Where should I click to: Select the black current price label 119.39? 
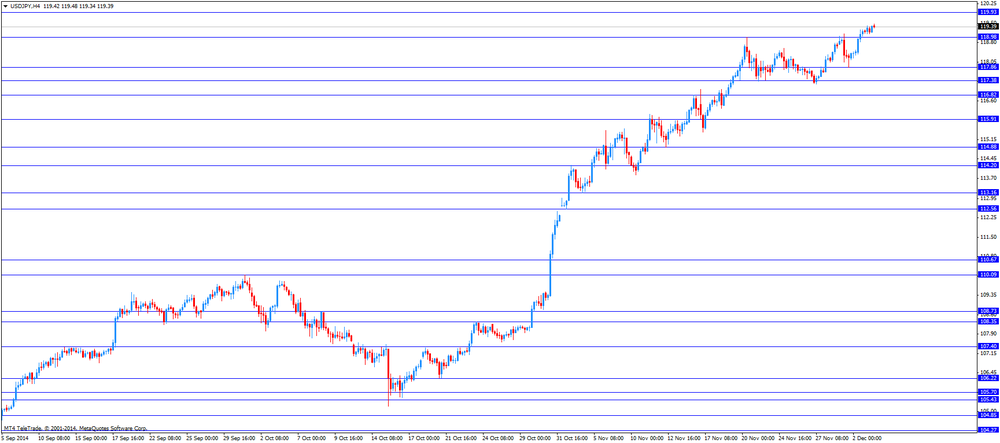[988, 26]
